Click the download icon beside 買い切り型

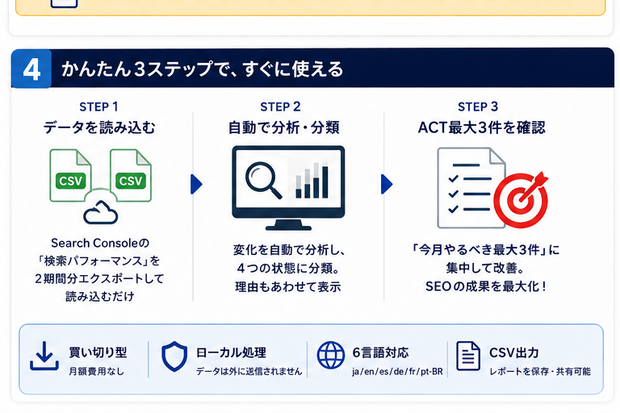(44, 356)
